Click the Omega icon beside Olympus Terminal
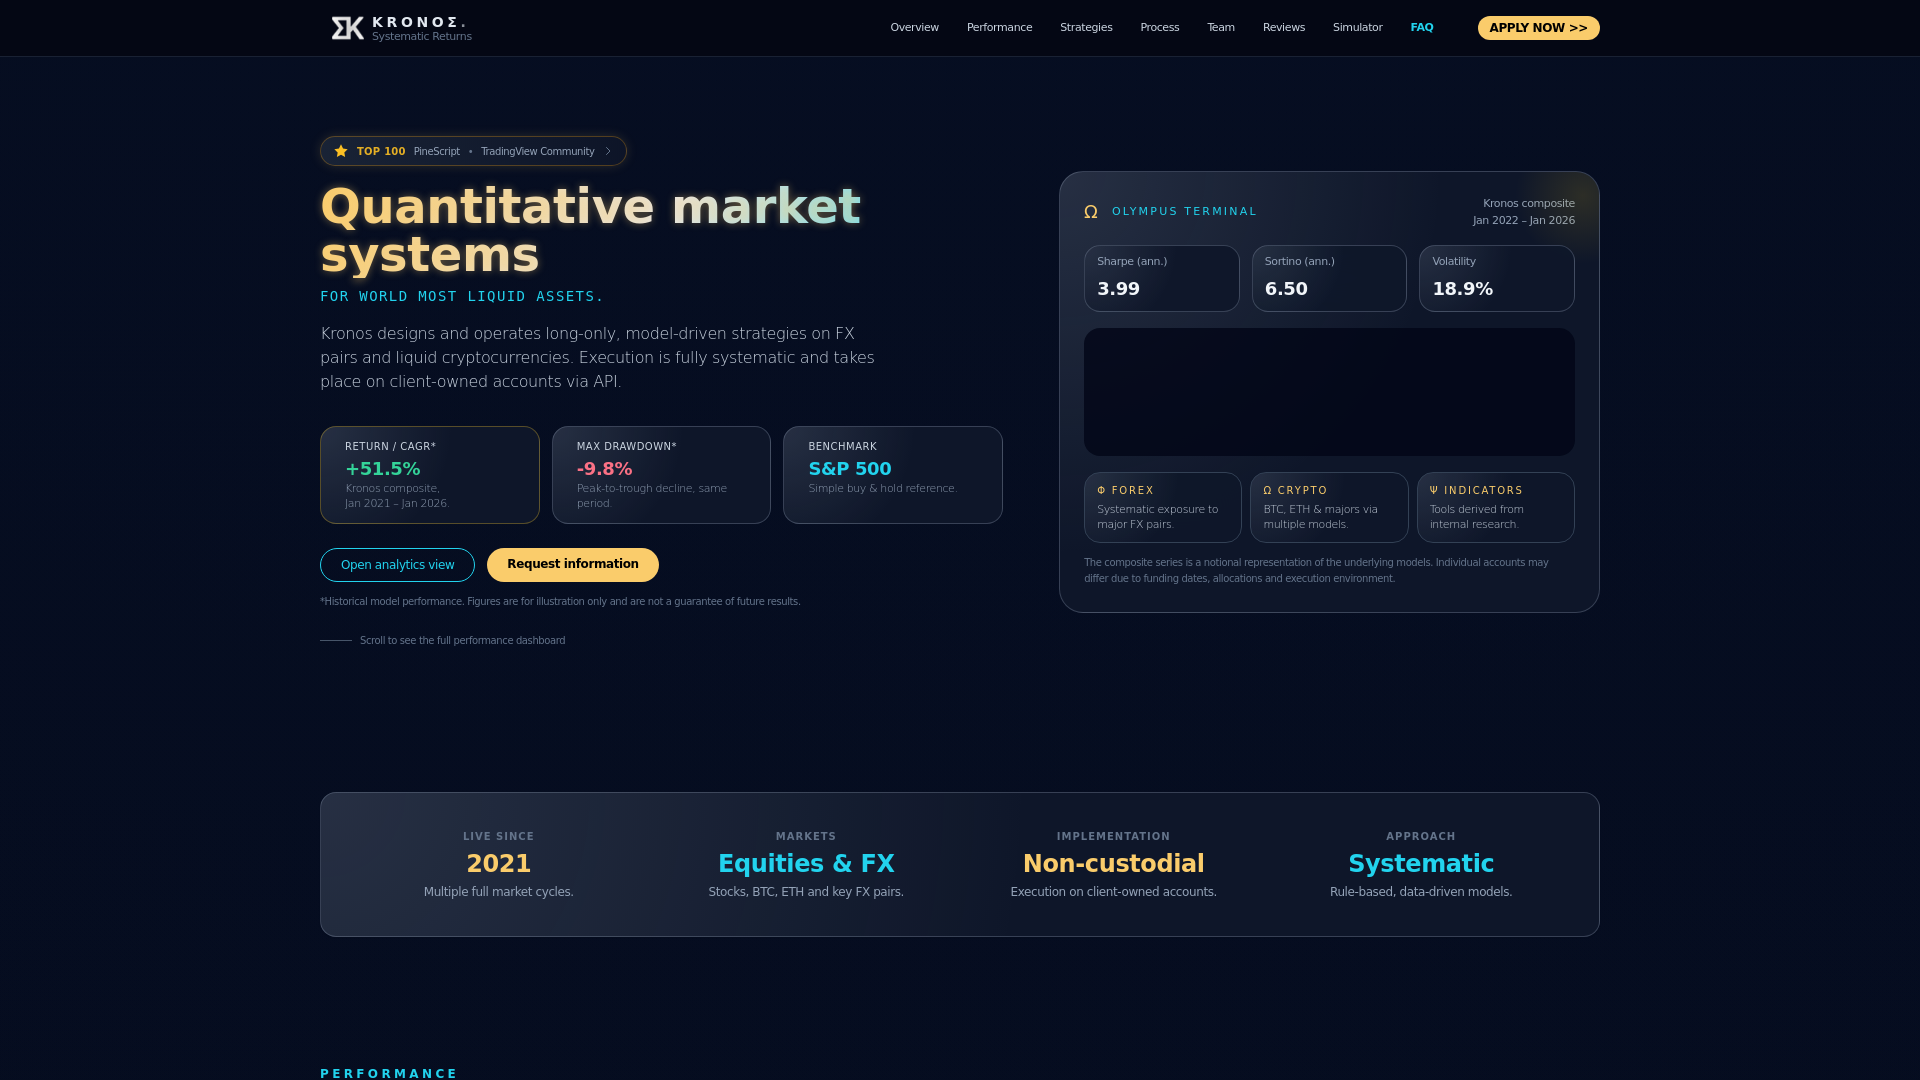Screen dimensions: 1920x1080 point(1091,212)
